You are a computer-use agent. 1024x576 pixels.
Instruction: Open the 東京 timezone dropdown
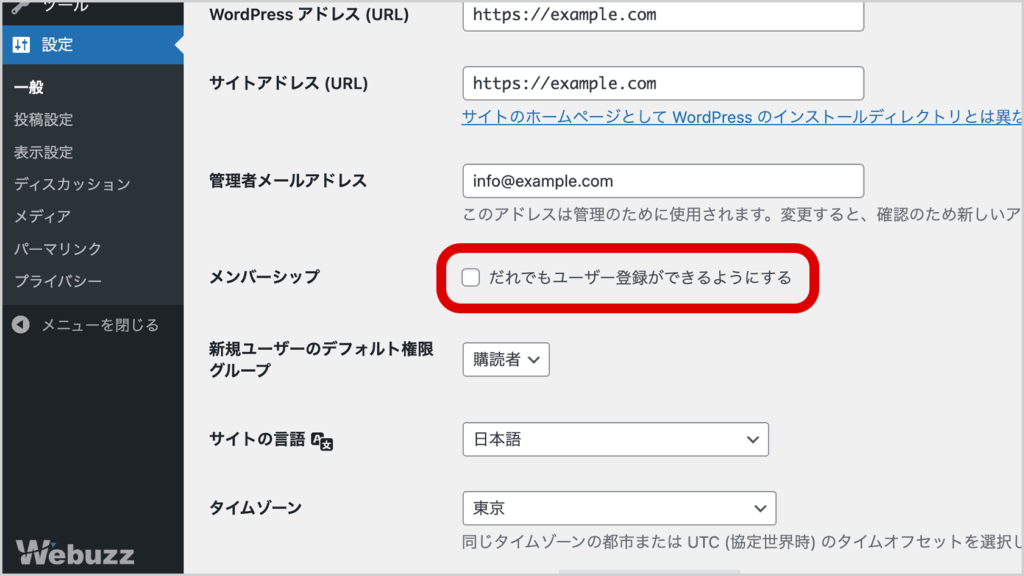coord(619,508)
